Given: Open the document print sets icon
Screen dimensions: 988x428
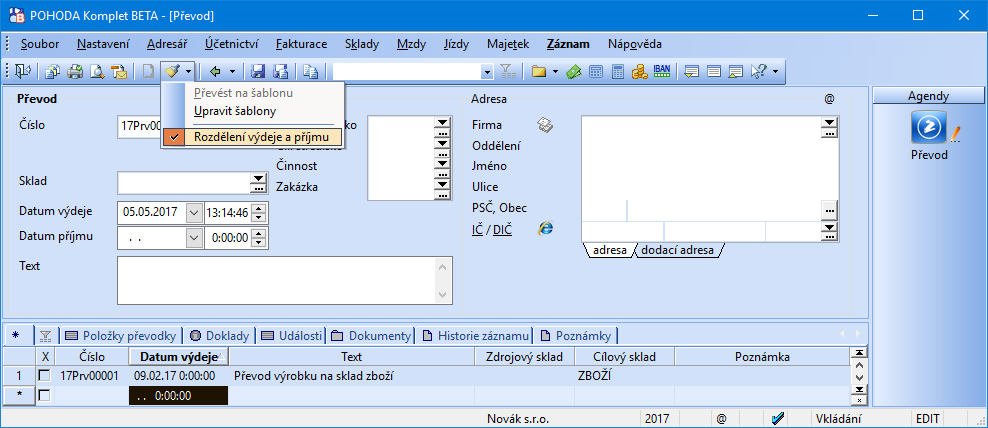Looking at the screenshot, I should (x=54, y=72).
